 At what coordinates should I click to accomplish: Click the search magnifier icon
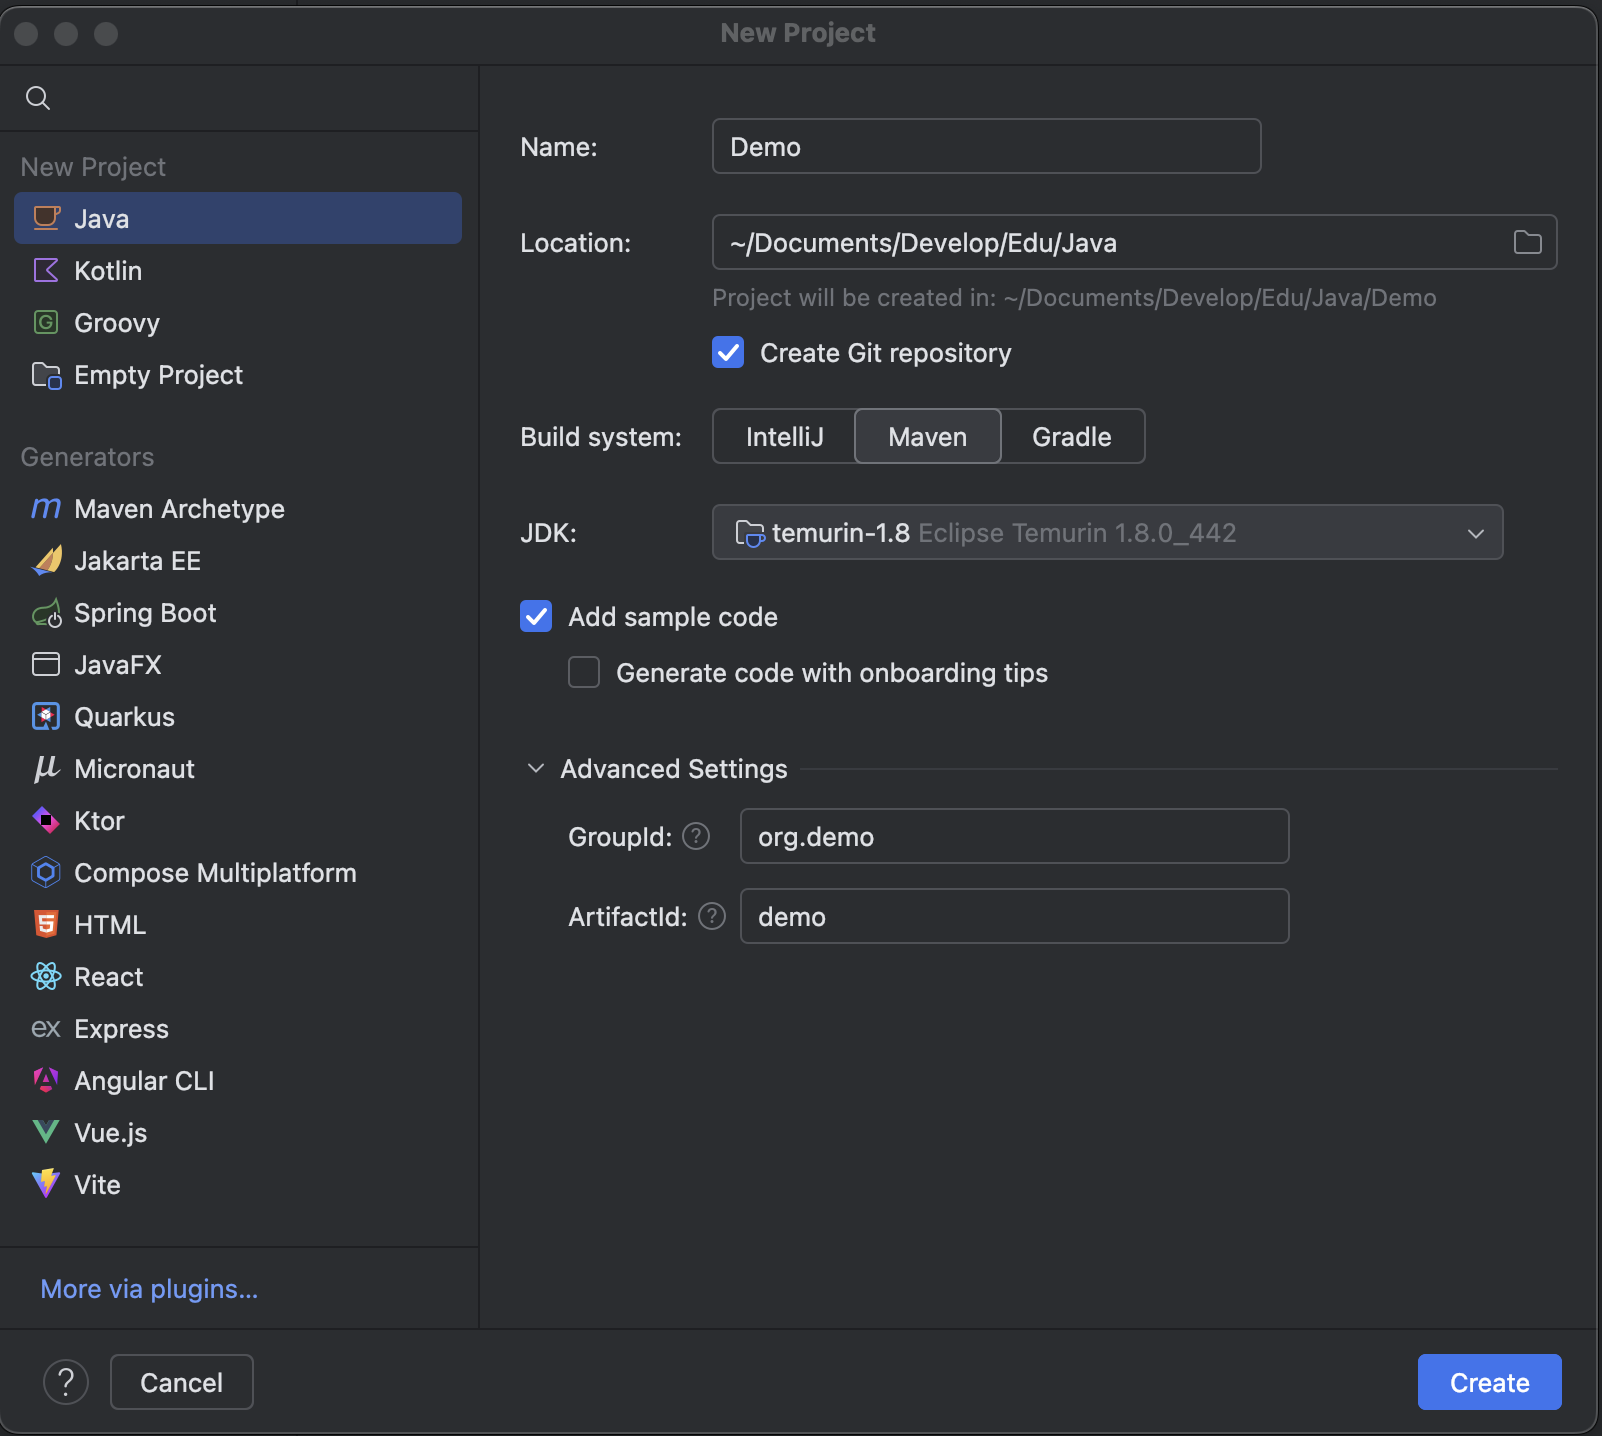38,98
